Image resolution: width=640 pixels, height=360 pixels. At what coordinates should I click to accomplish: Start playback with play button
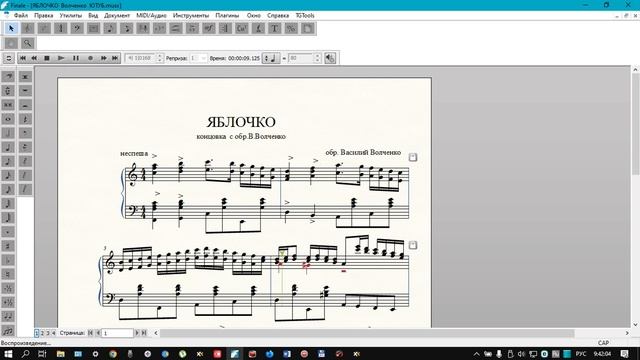(61, 58)
